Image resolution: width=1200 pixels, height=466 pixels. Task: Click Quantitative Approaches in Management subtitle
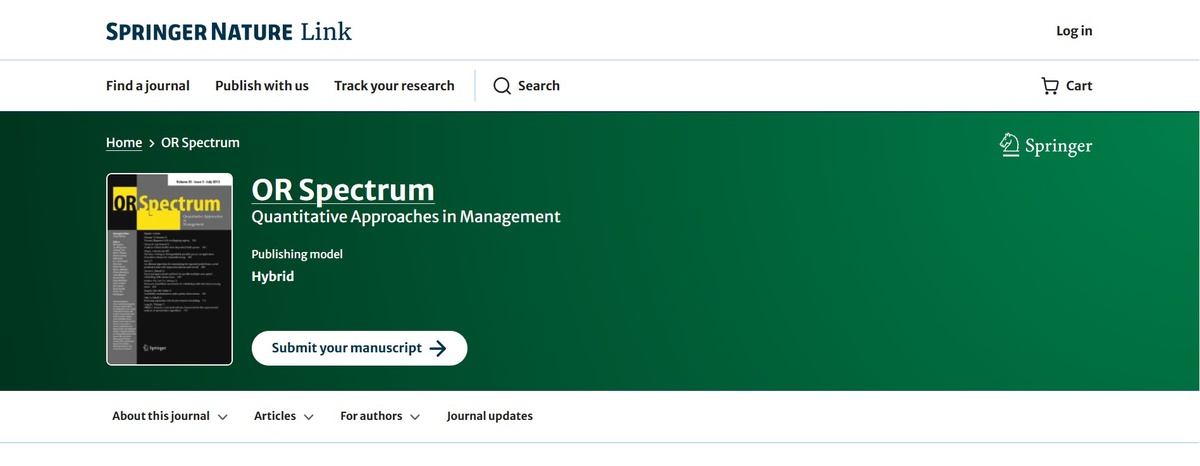pyautogui.click(x=406, y=217)
